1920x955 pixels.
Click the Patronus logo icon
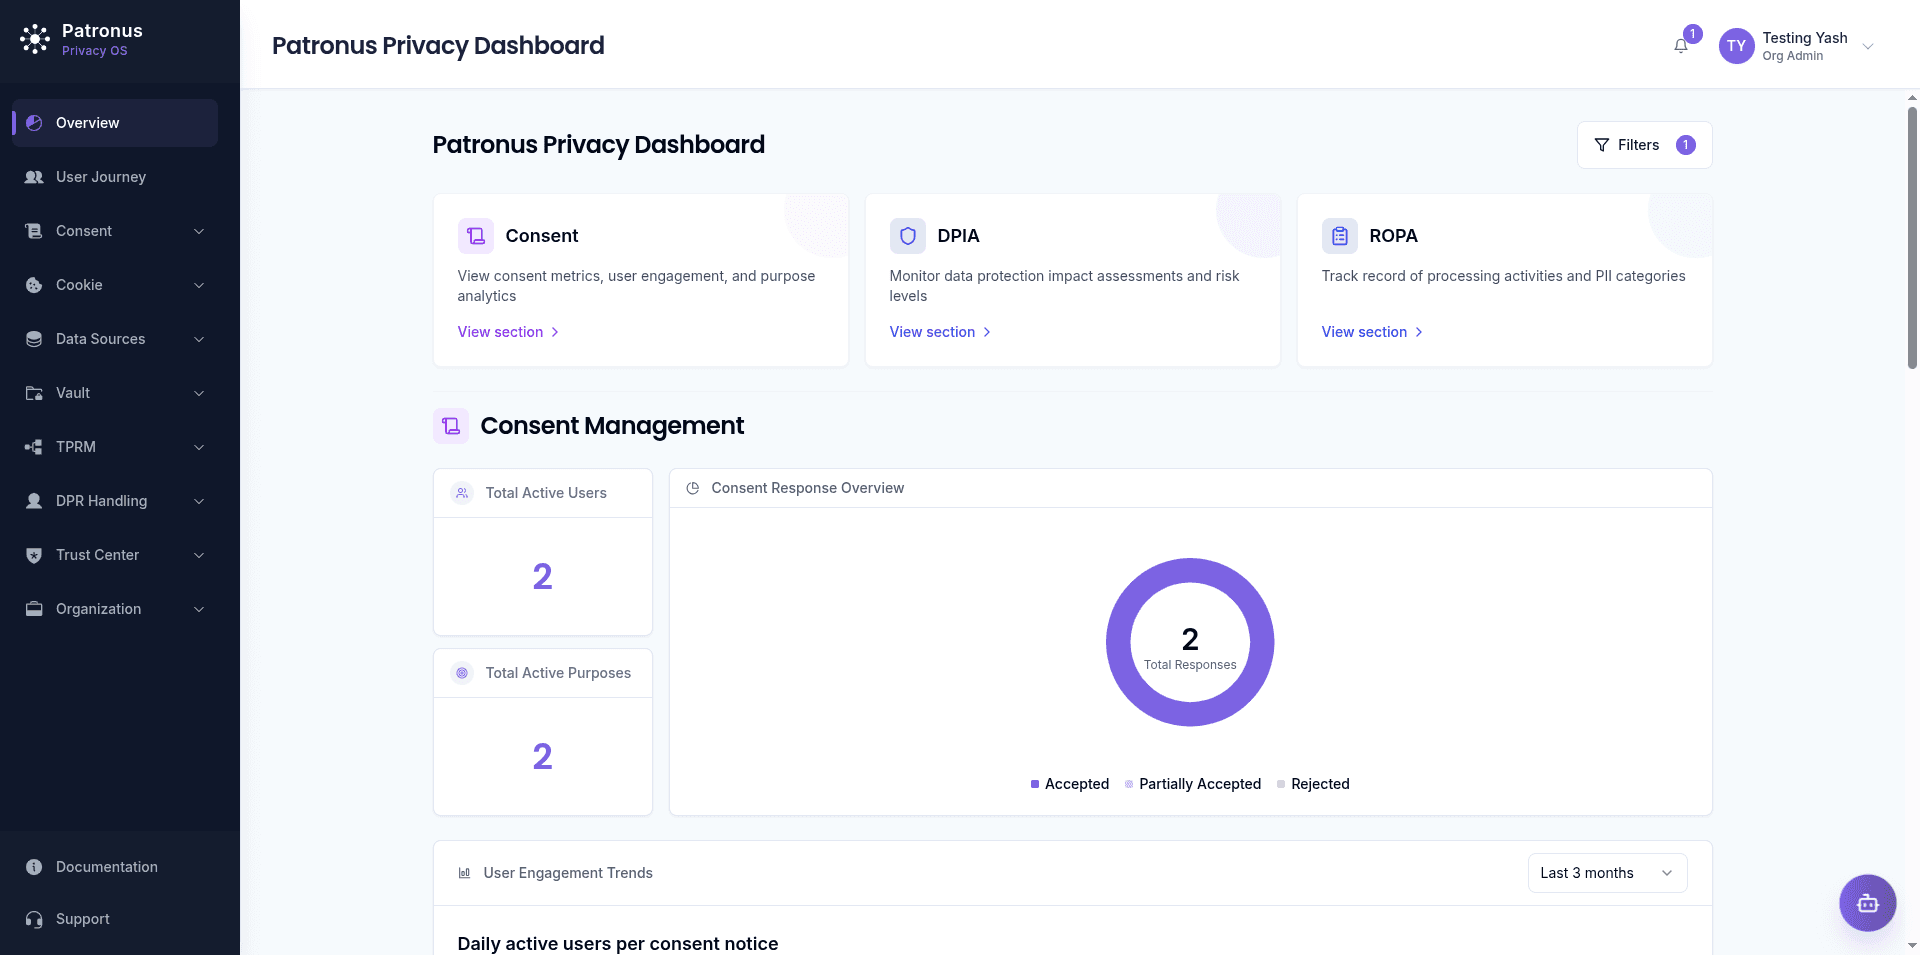click(35, 40)
